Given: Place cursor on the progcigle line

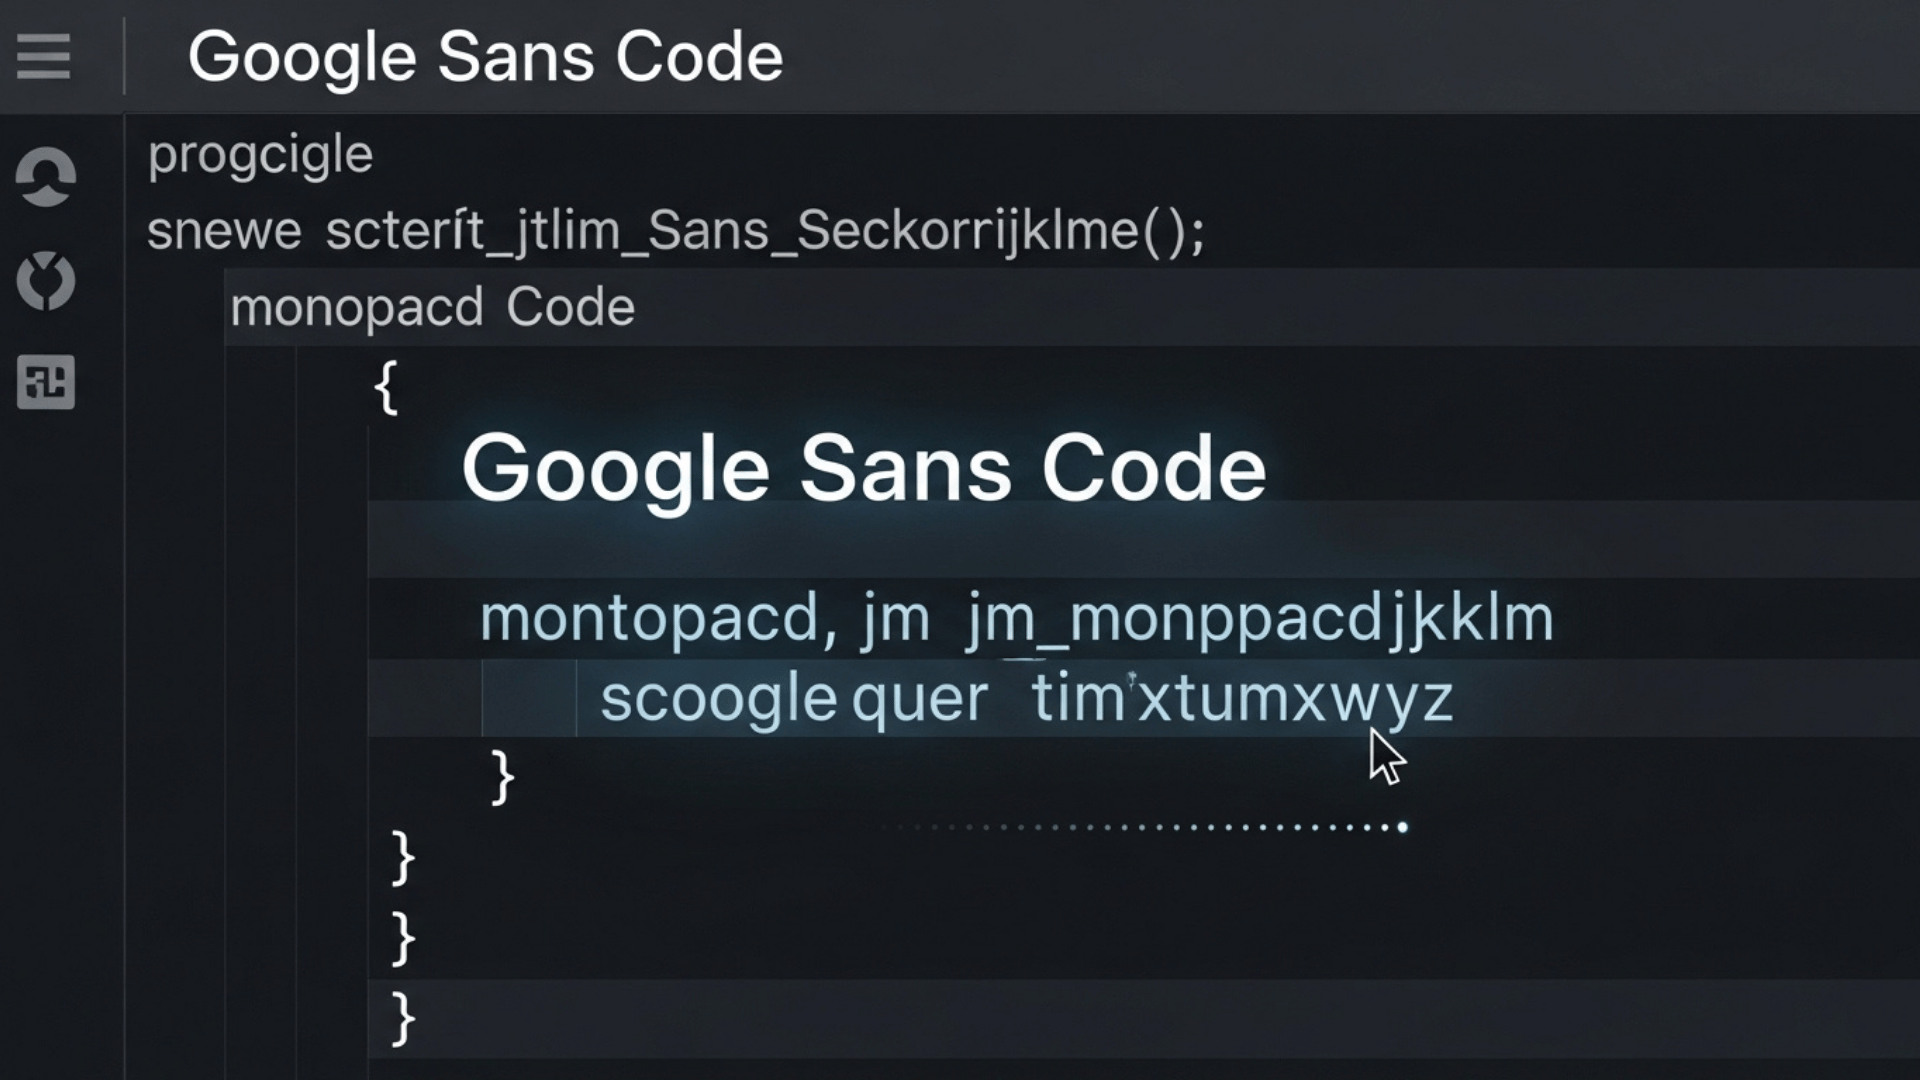Looking at the screenshot, I should pos(260,152).
